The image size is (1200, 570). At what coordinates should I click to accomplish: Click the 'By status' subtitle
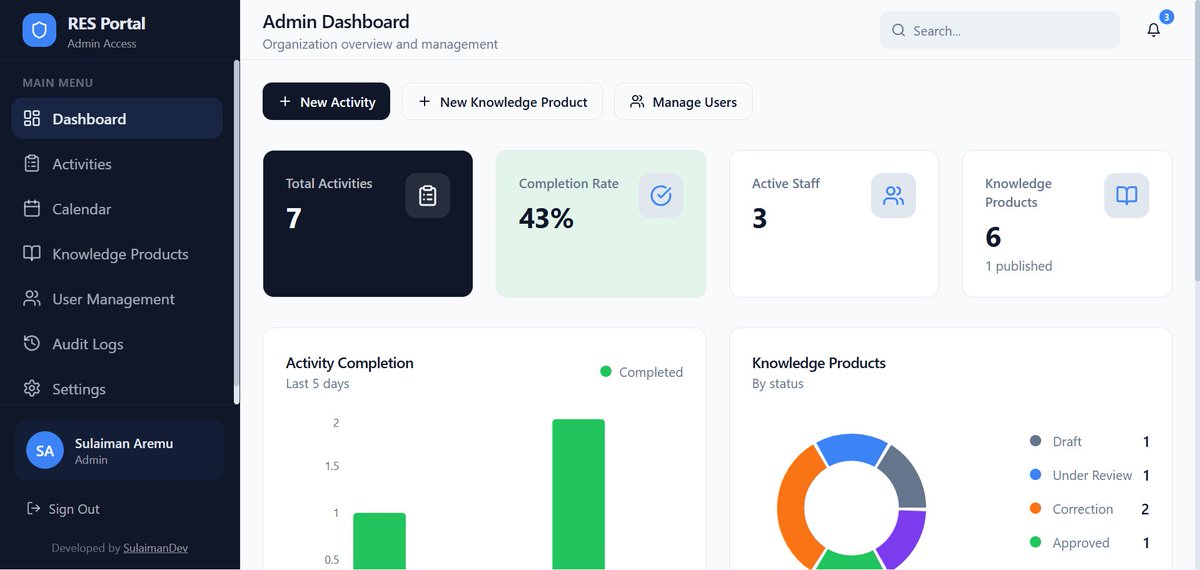778,384
